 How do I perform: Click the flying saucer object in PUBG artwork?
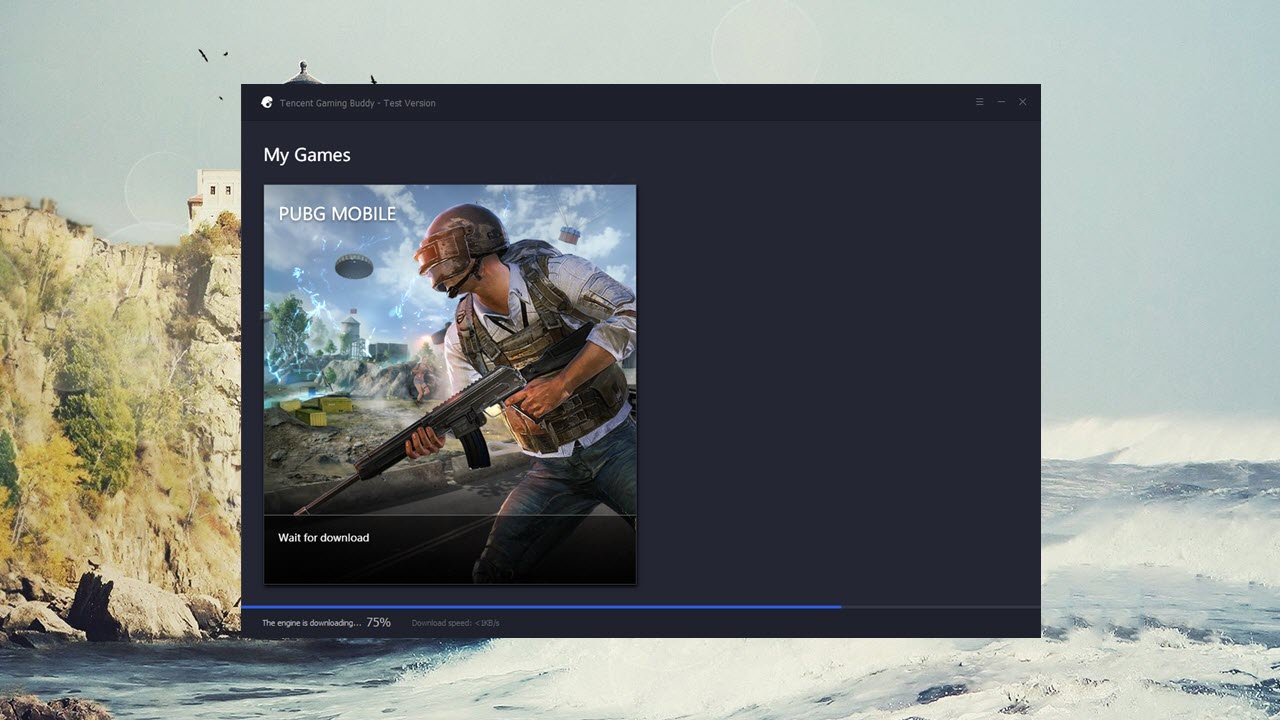click(x=353, y=265)
